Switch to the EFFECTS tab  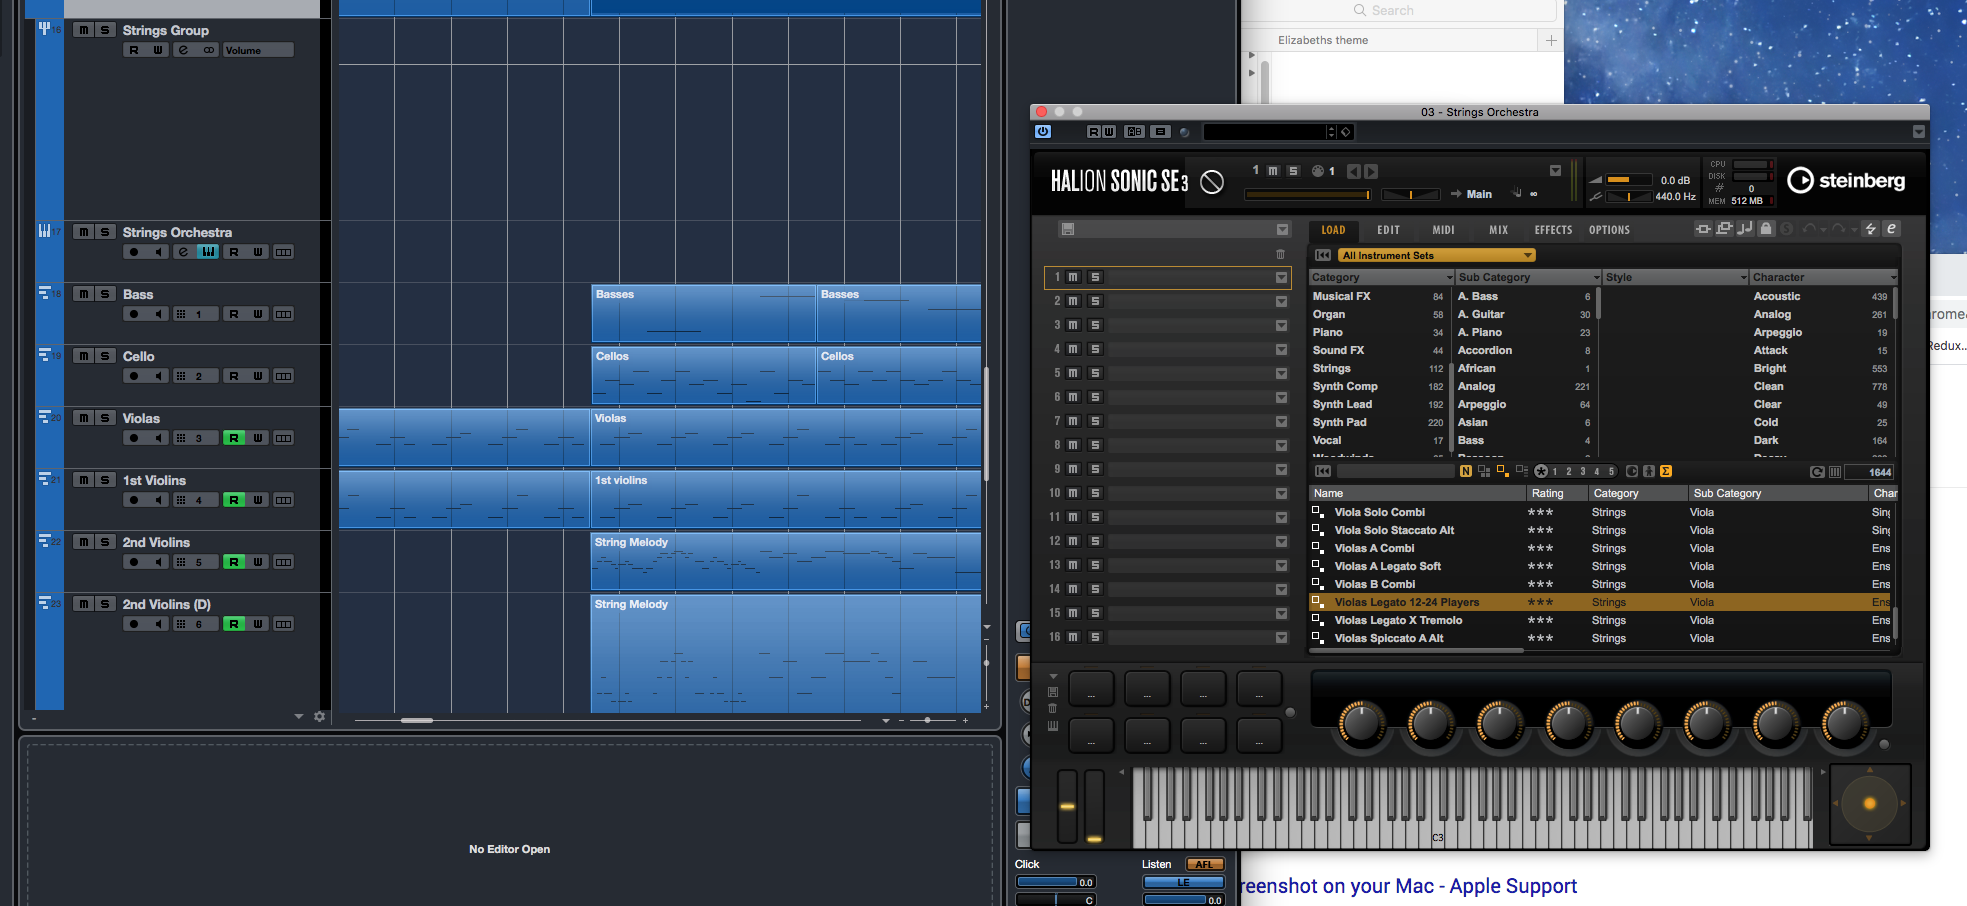pyautogui.click(x=1553, y=230)
